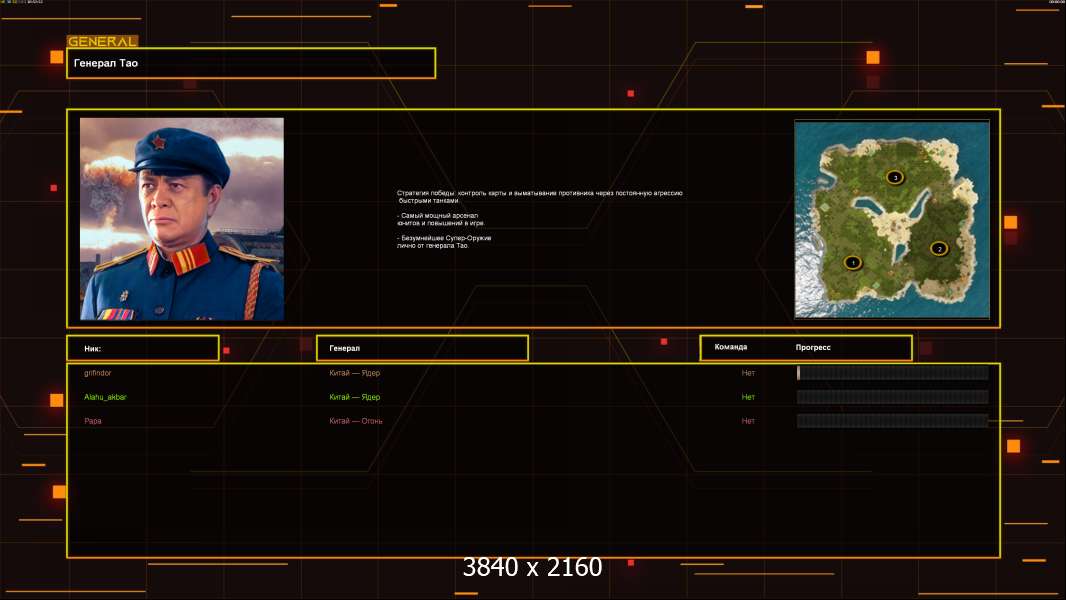Click 'Китай — Огонь' in Papa row
This screenshot has width=1066, height=600.
tap(356, 421)
